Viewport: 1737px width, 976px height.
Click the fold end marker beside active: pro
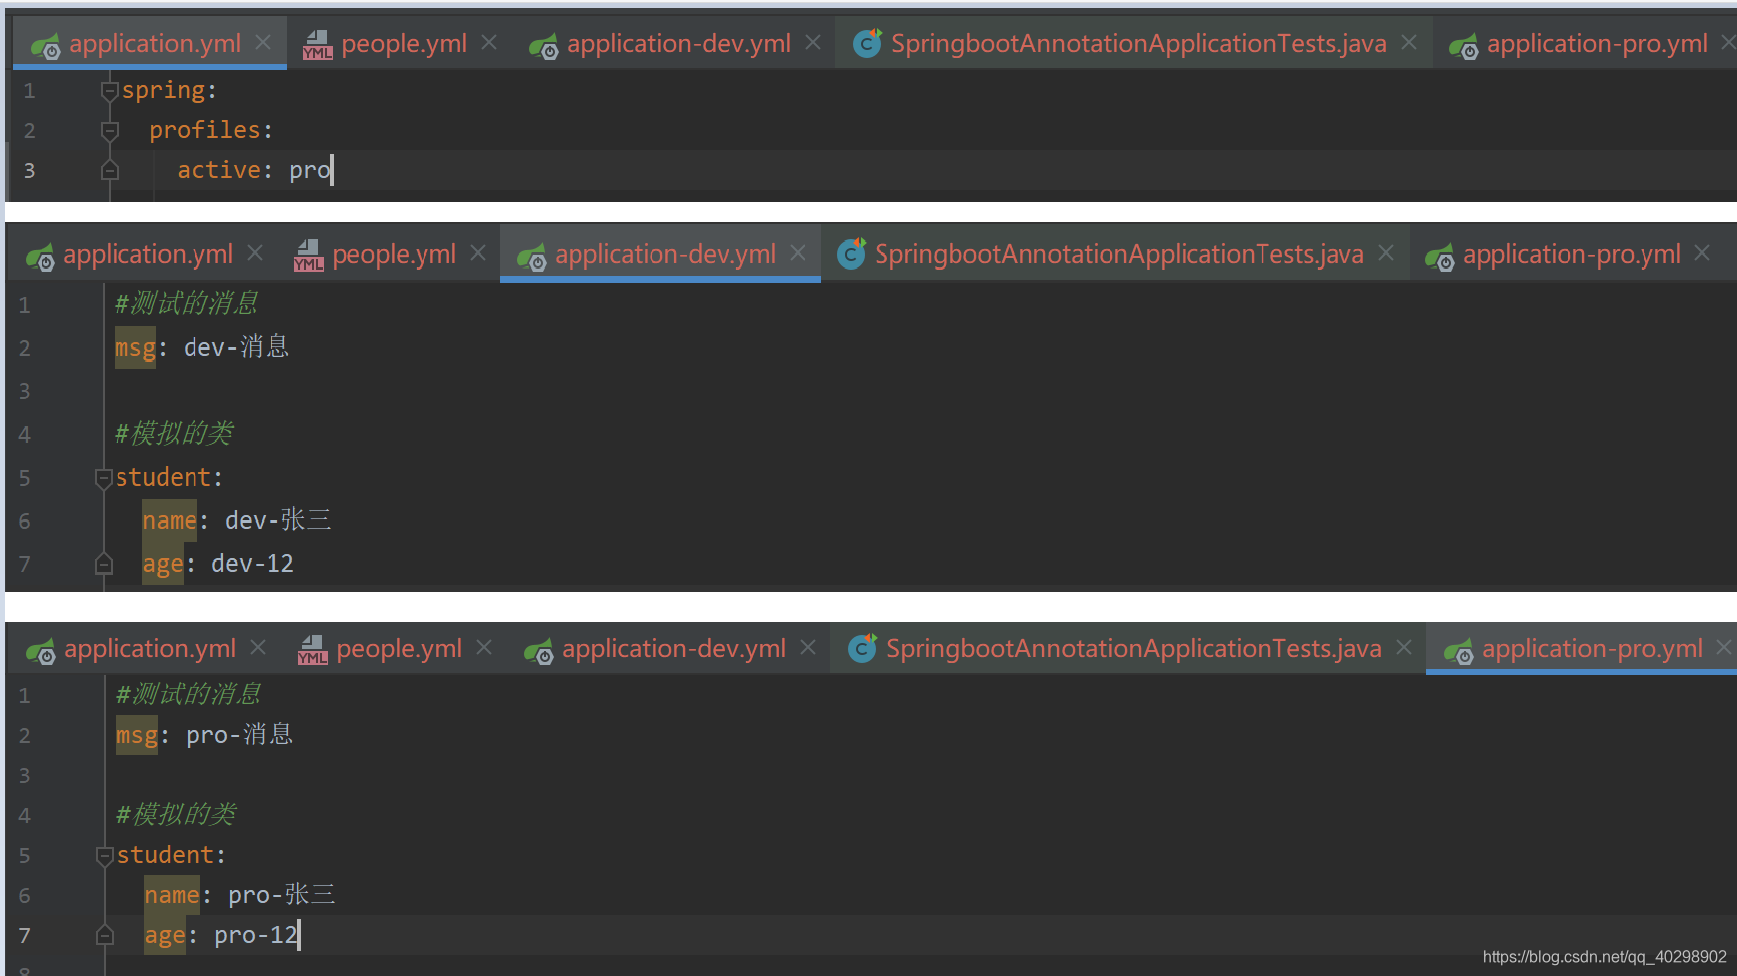(110, 170)
